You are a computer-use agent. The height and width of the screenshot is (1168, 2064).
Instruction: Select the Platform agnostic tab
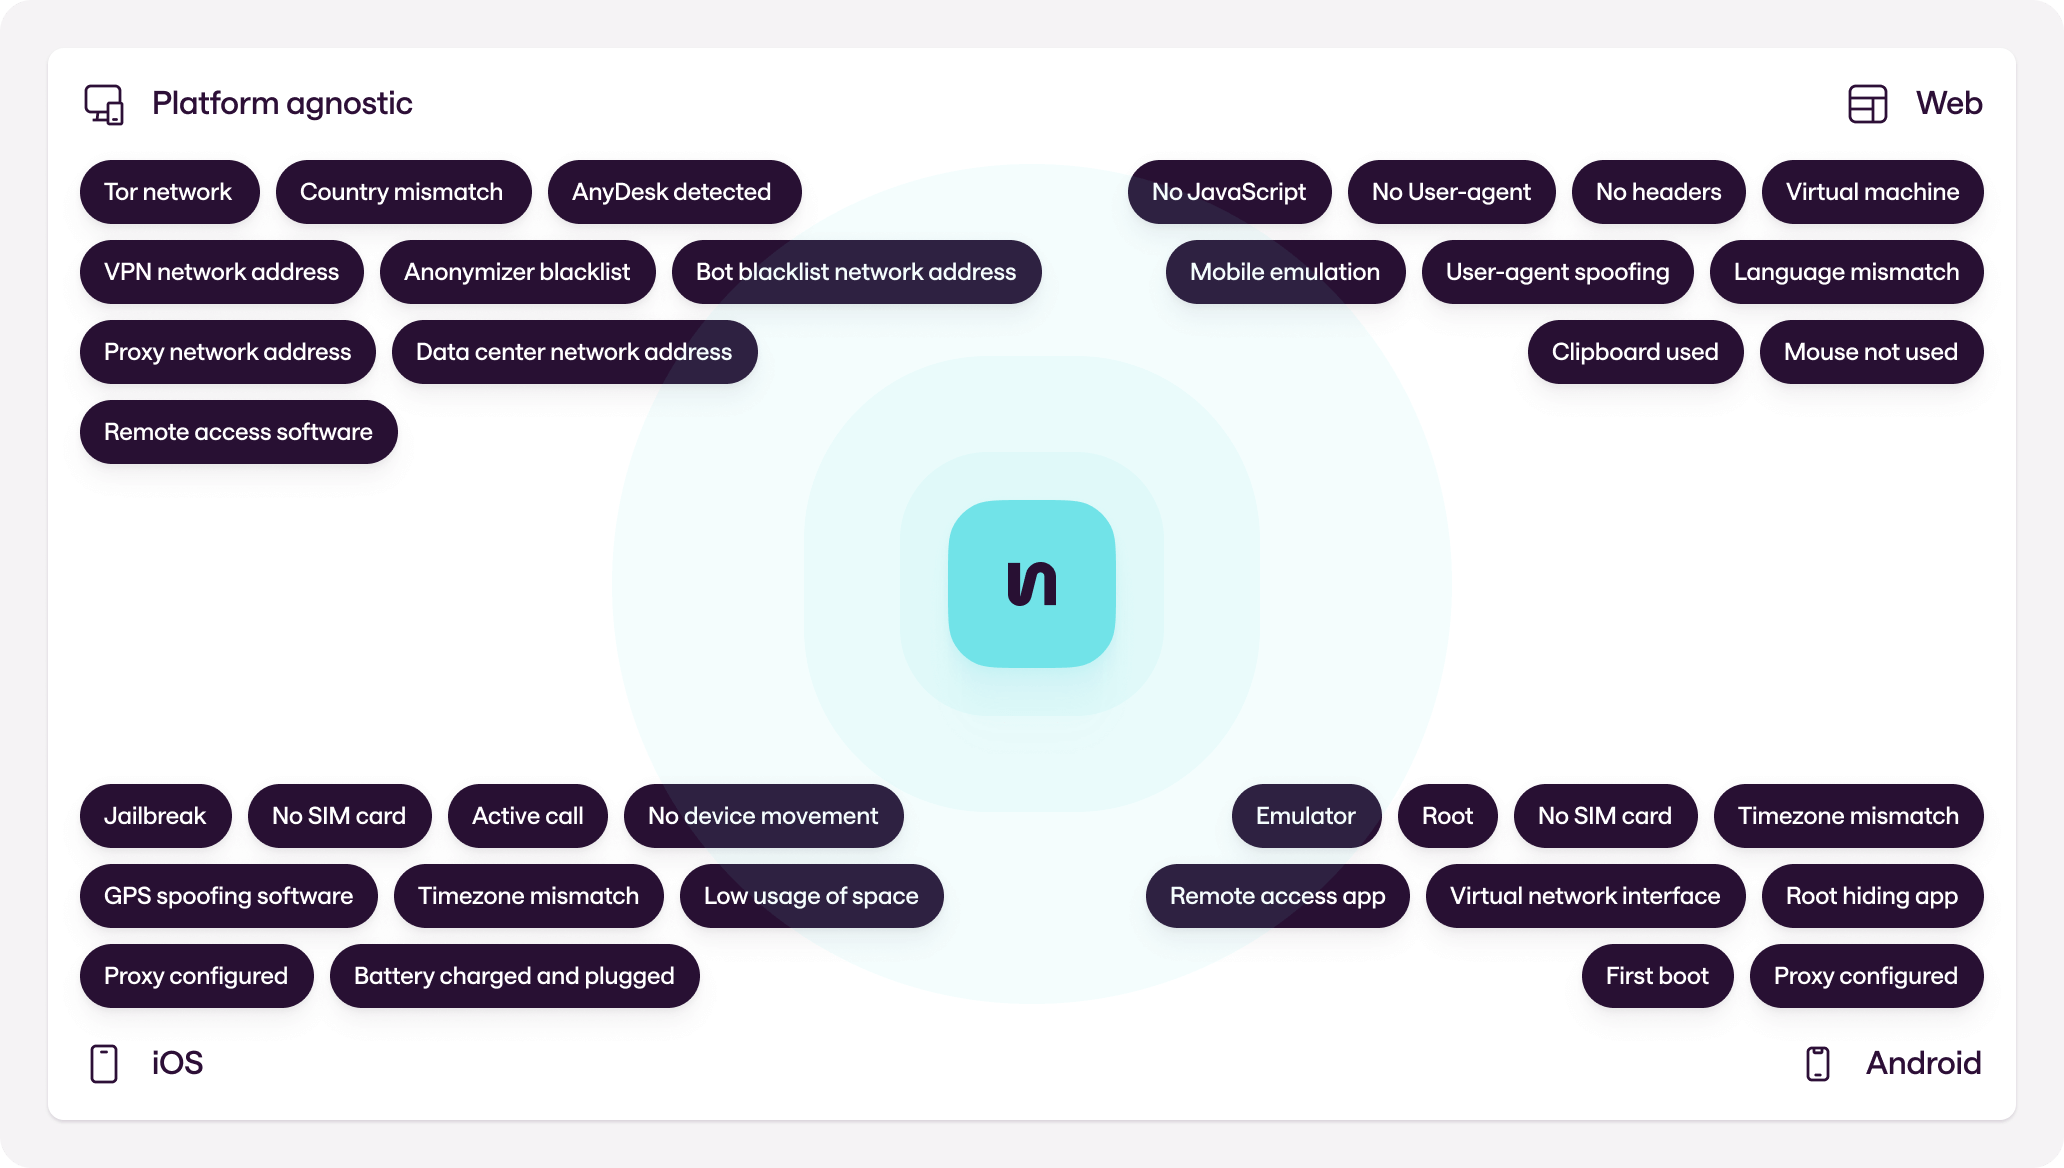pyautogui.click(x=259, y=103)
